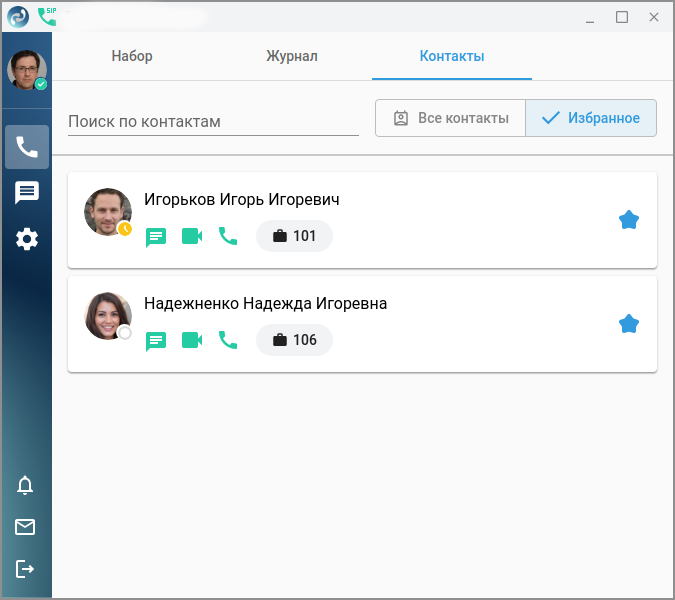Click the logout icon in sidebar
Screen dimensions: 675x600
[x=25, y=569]
